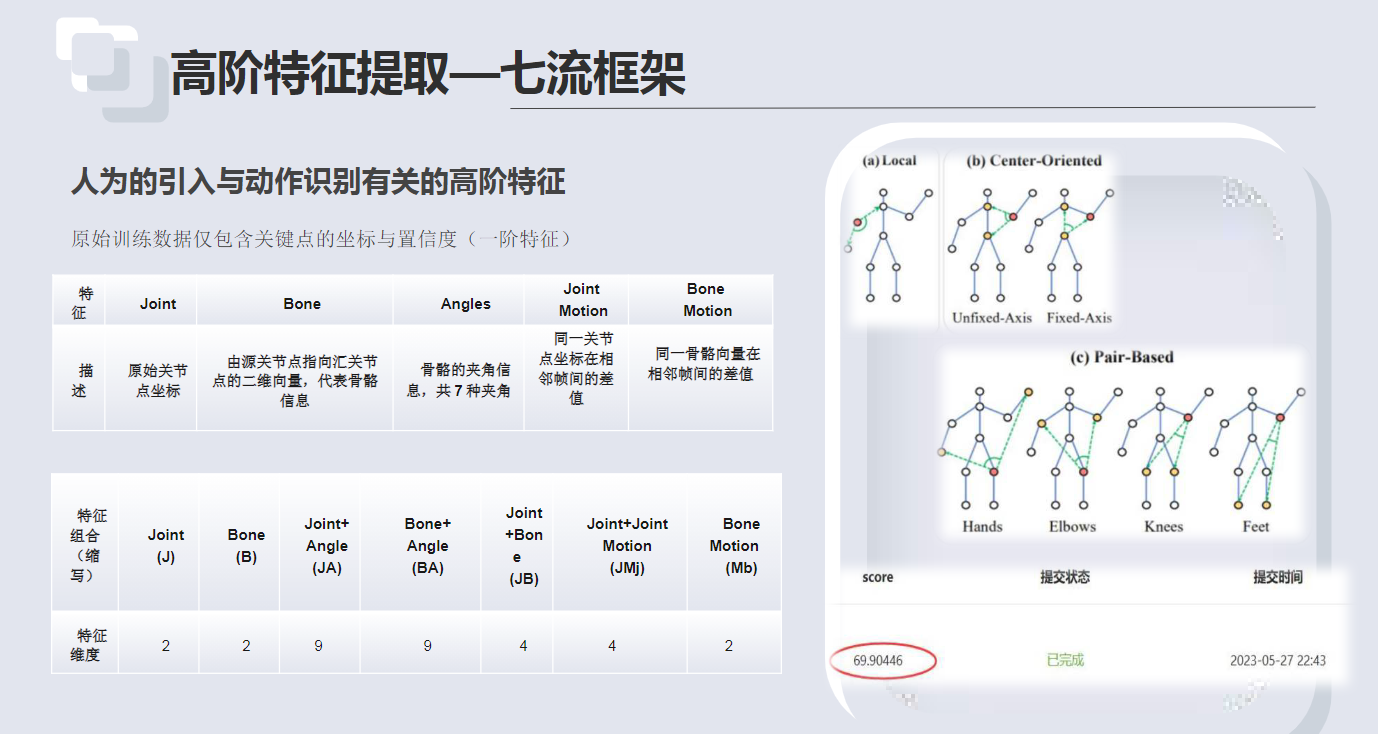
Task: Click the Feet pair-based skeleton diagram
Action: (x=1259, y=448)
